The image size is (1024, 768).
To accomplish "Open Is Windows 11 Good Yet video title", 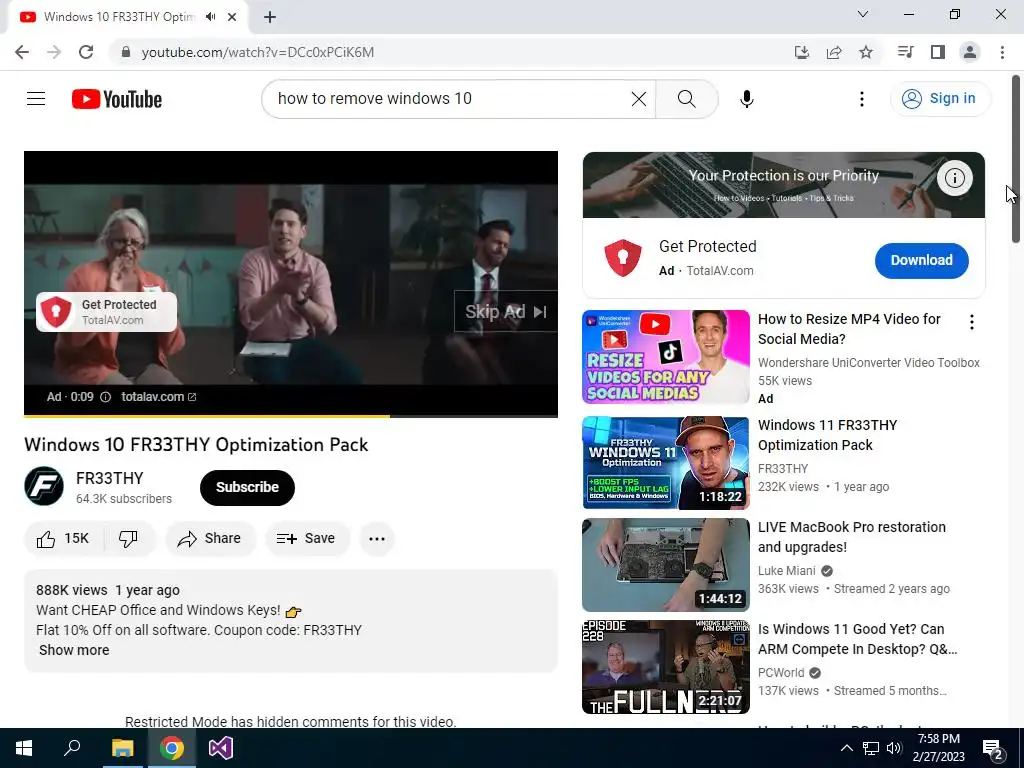I will click(857, 639).
